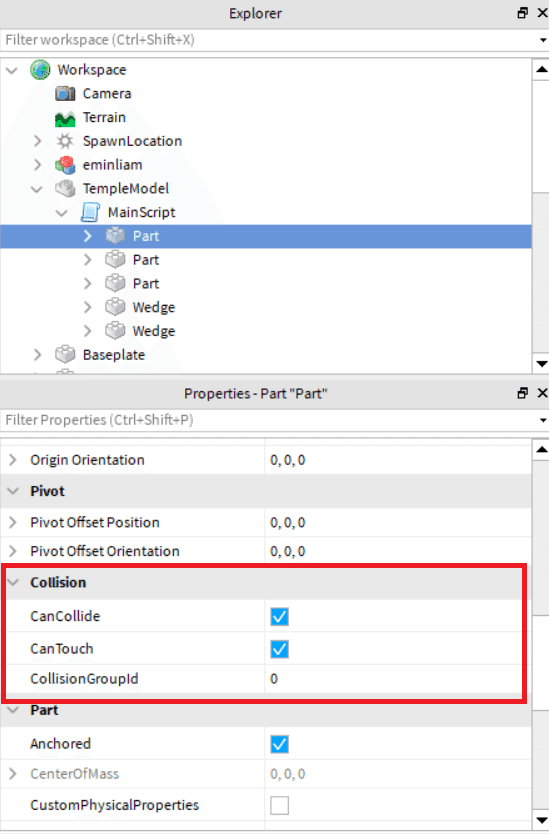Screen dimensions: 549x834
Task: Click Properties scrollbar up arrow
Action: coord(541,450)
